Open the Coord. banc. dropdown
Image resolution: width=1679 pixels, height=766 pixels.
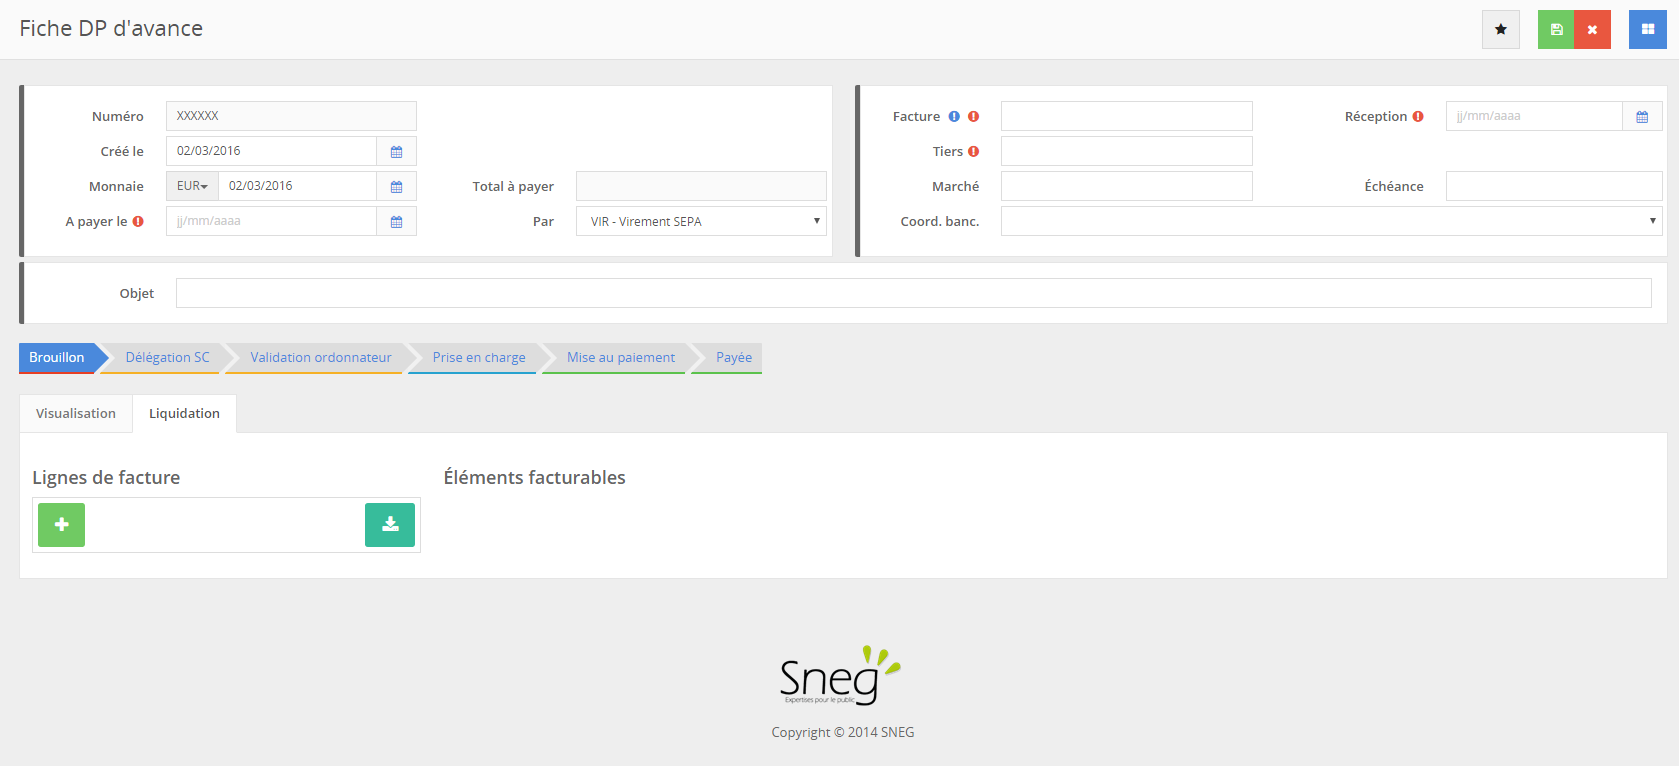tap(1331, 222)
